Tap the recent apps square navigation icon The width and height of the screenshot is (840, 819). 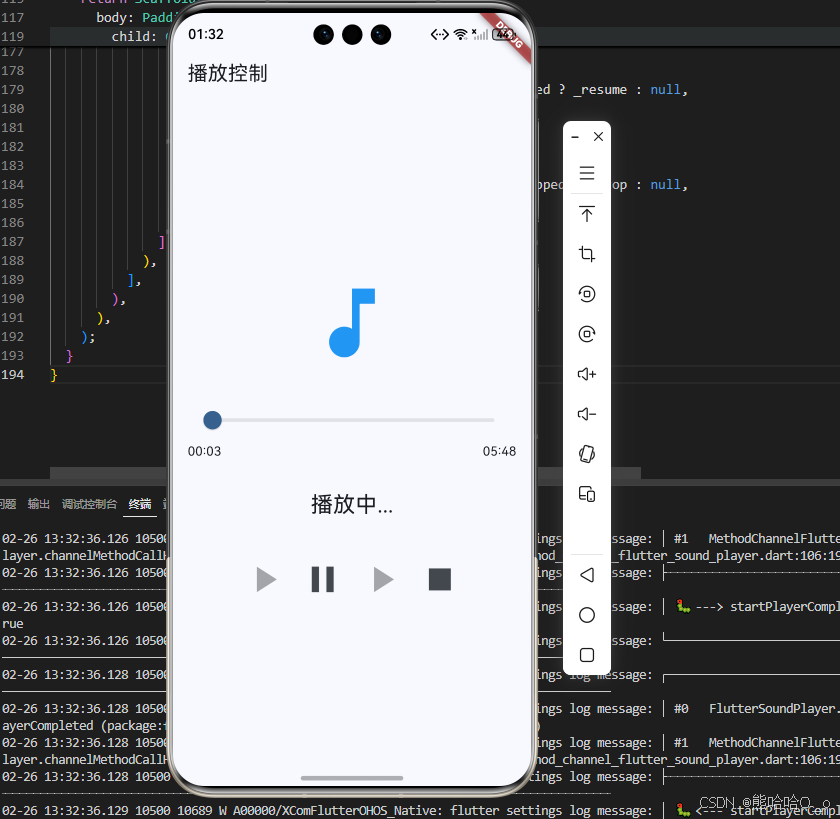(x=587, y=655)
